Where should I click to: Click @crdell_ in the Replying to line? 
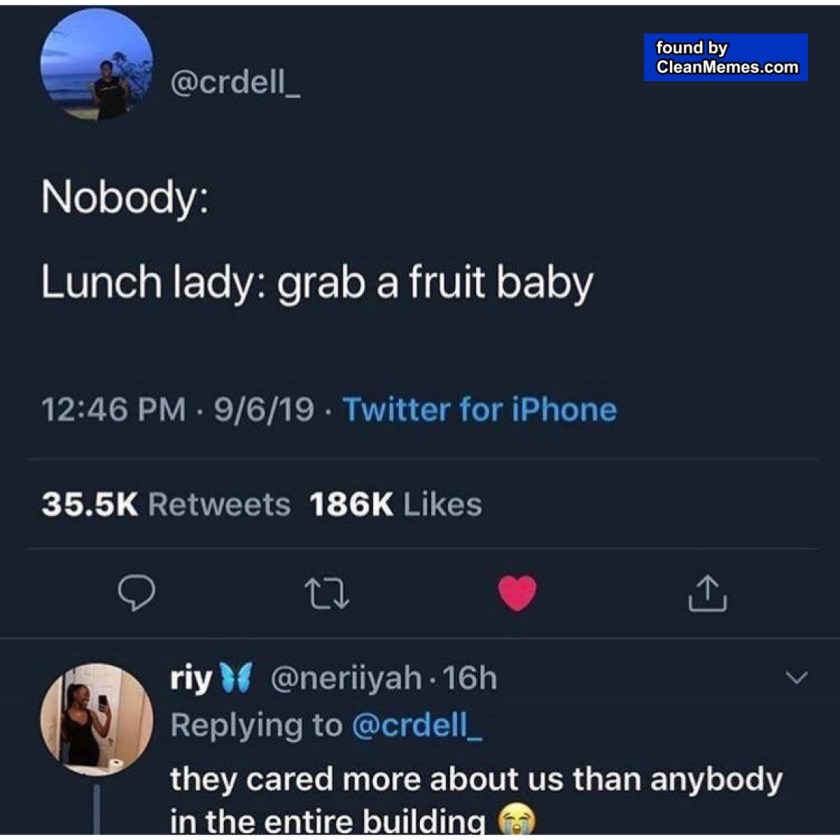click(x=418, y=725)
